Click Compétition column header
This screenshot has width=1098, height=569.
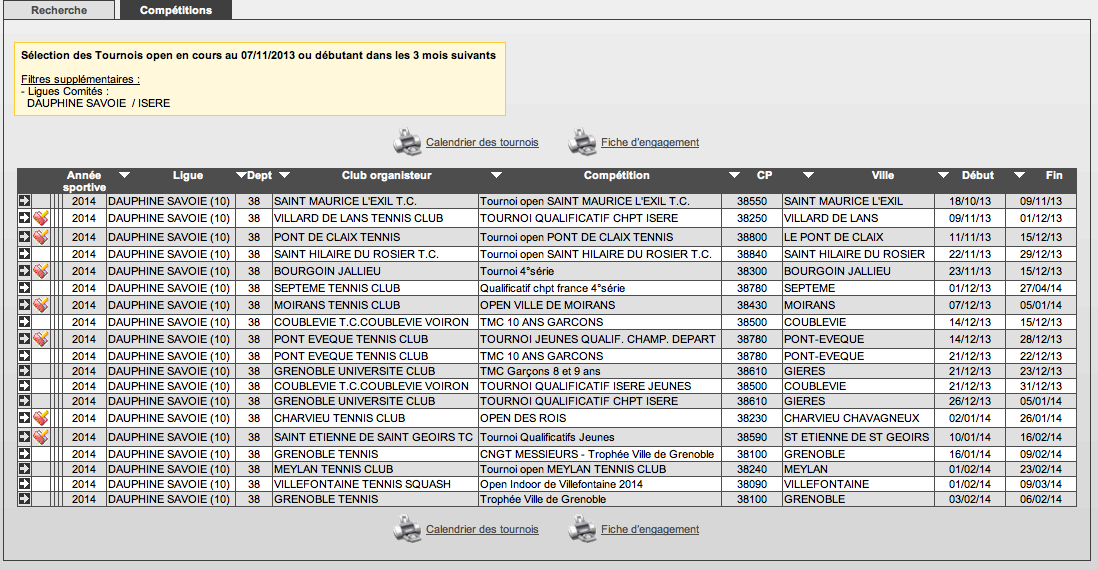click(617, 175)
